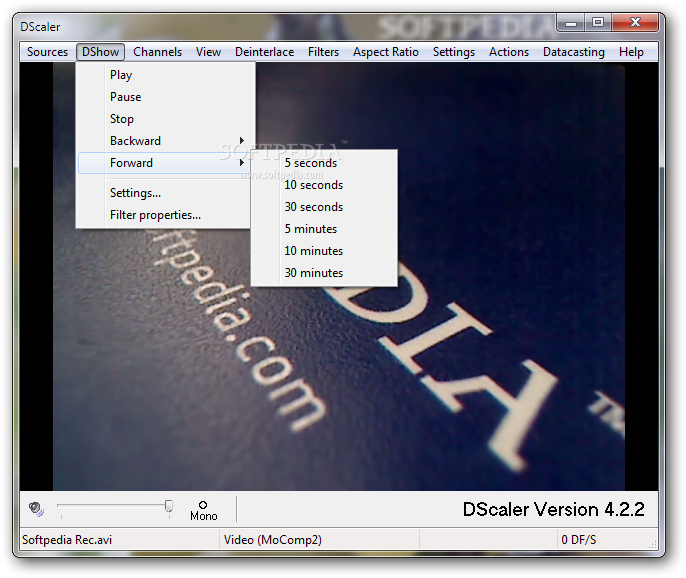Choose Play from DShow menu
The width and height of the screenshot is (686, 578).
pos(164,75)
